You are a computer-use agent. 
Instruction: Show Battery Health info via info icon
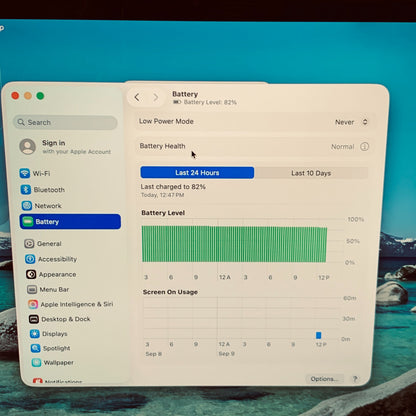(364, 147)
